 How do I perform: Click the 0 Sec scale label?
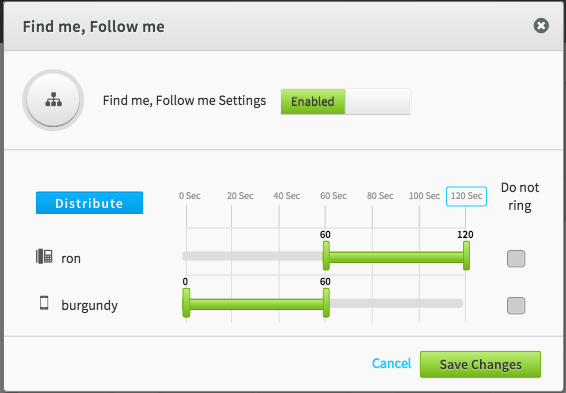click(190, 196)
